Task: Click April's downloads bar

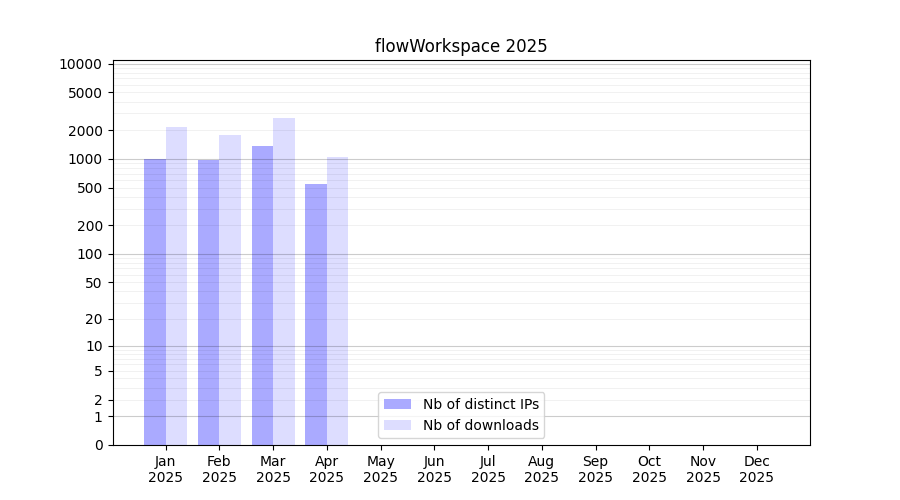Action: 337,301
